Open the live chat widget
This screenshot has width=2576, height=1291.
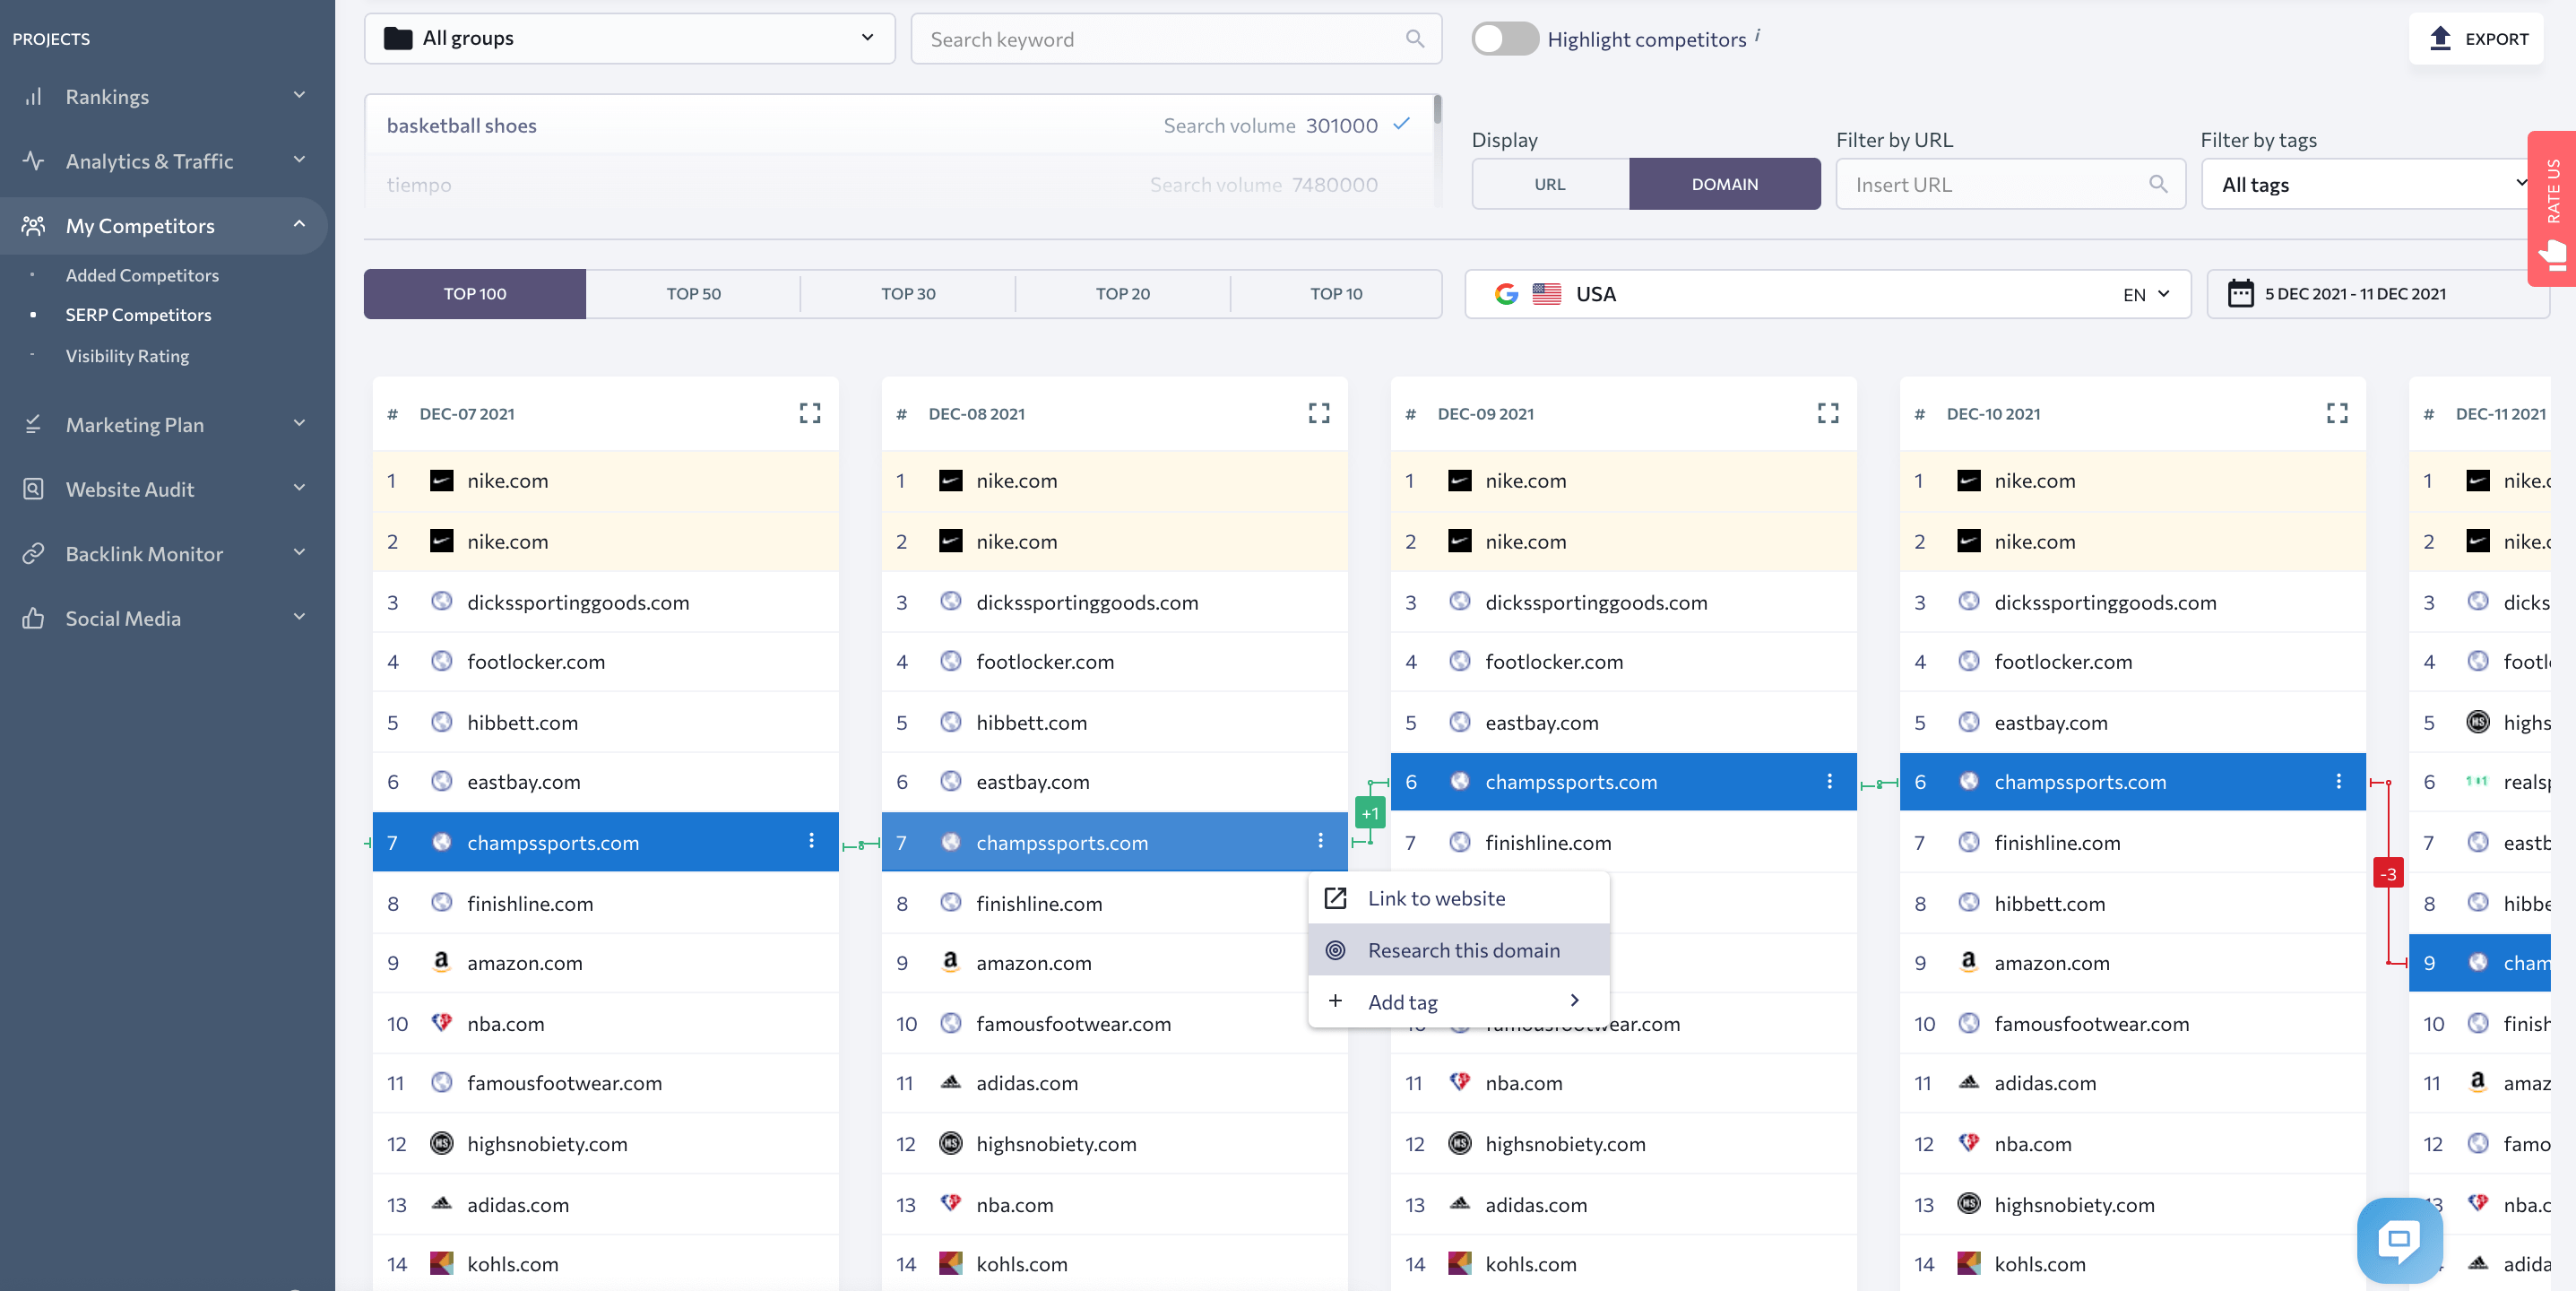(2399, 1240)
